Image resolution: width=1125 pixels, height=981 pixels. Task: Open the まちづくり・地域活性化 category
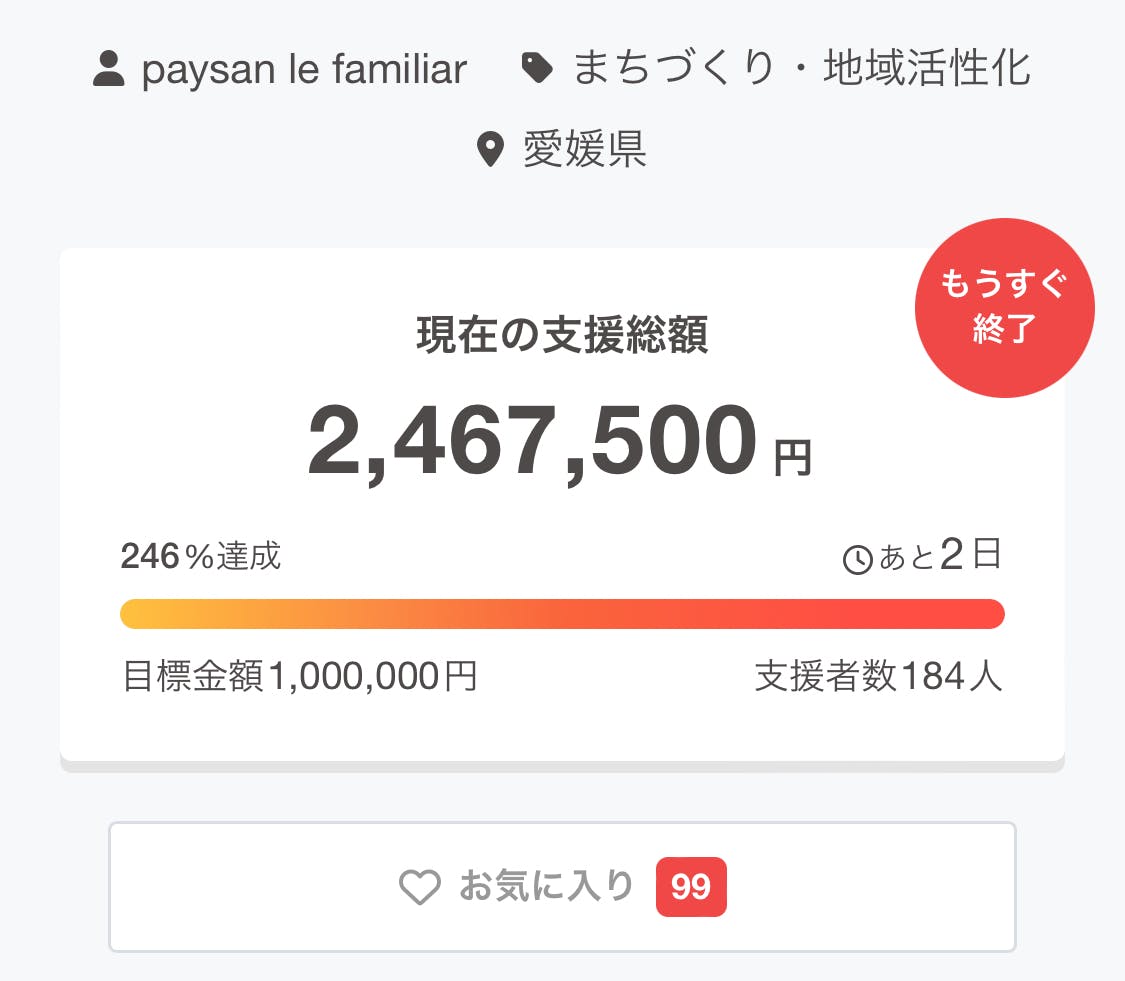pyautogui.click(x=802, y=69)
